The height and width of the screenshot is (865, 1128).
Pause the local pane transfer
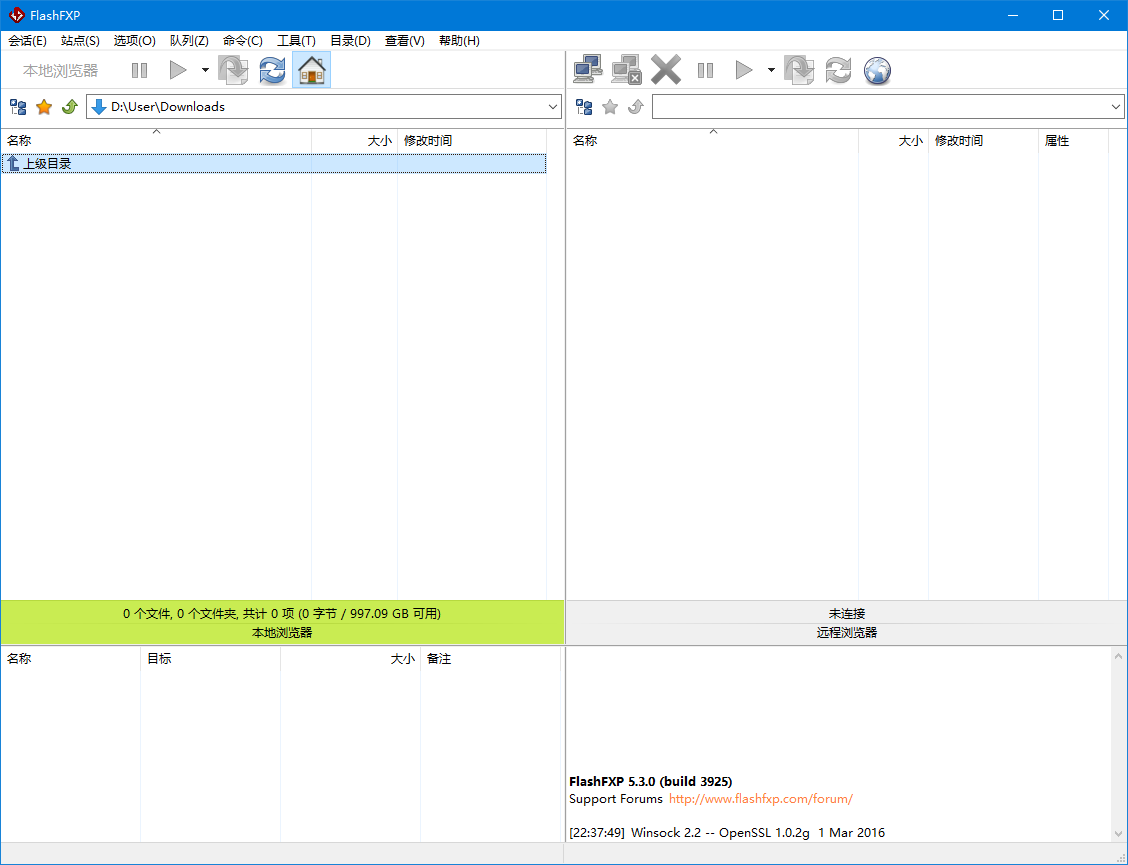[140, 71]
